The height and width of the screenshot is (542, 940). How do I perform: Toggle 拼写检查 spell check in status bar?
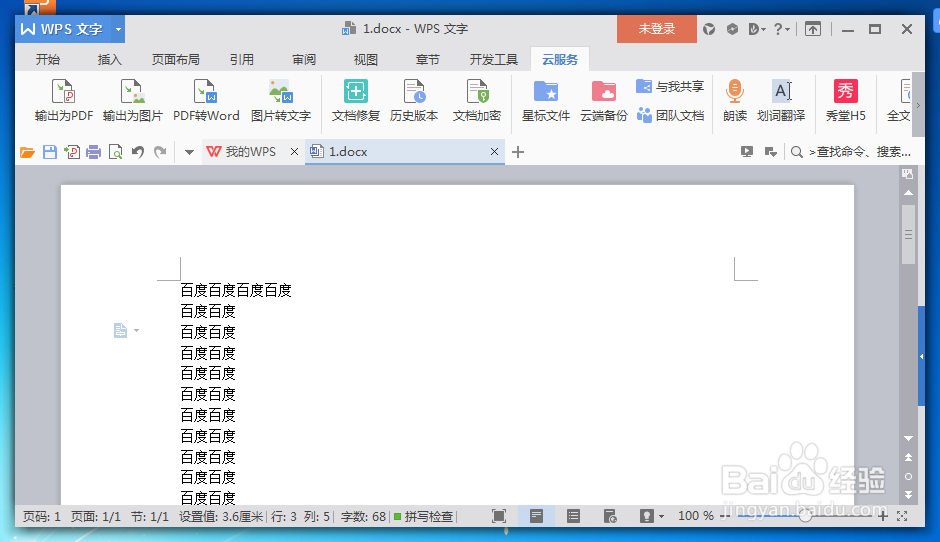tap(424, 516)
